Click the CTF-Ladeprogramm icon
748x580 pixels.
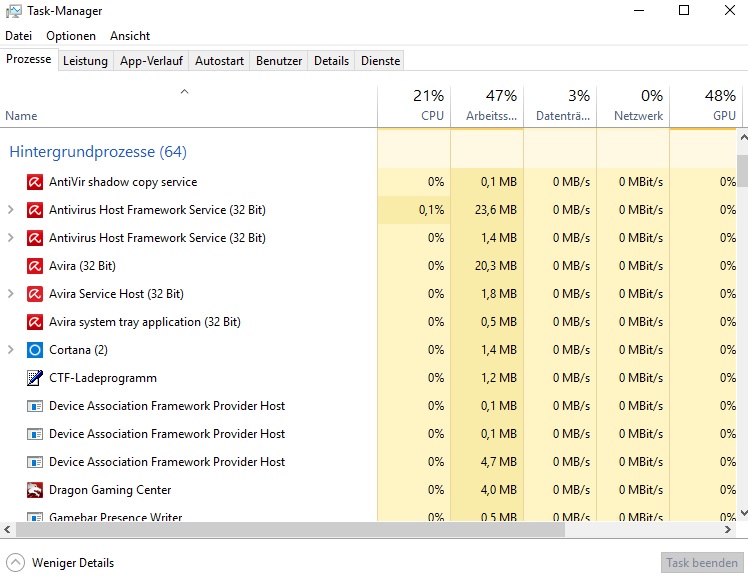[34, 378]
